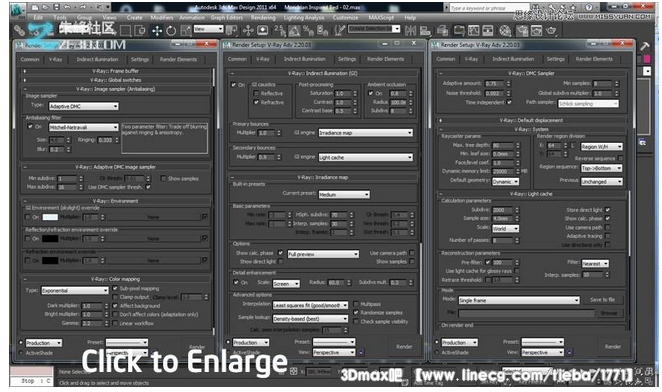Activate the Select and Rotate tool

coord(171,31)
